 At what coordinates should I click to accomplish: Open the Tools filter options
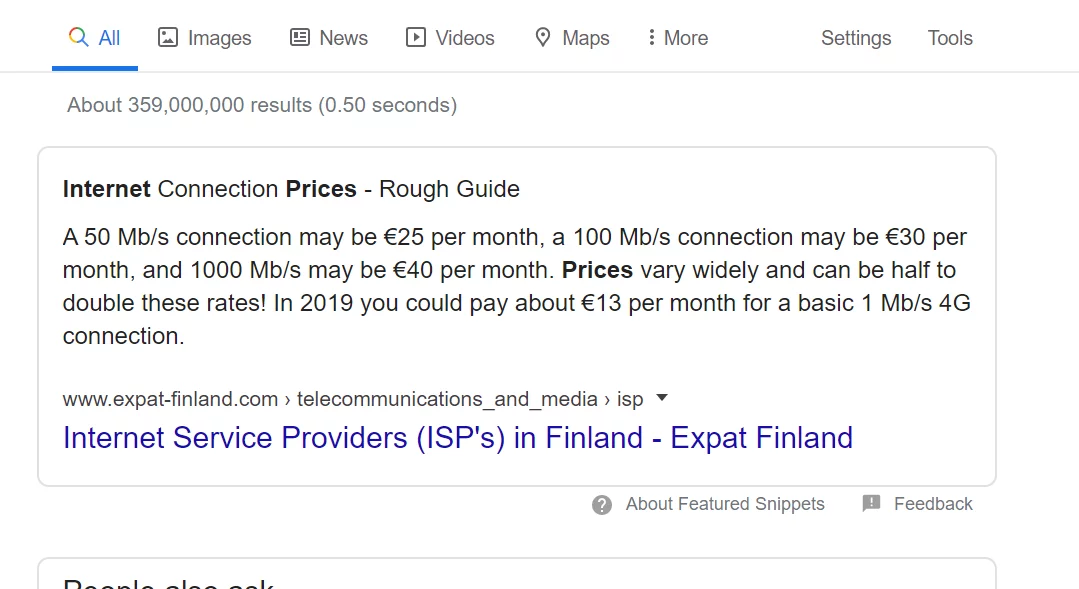pyautogui.click(x=950, y=38)
